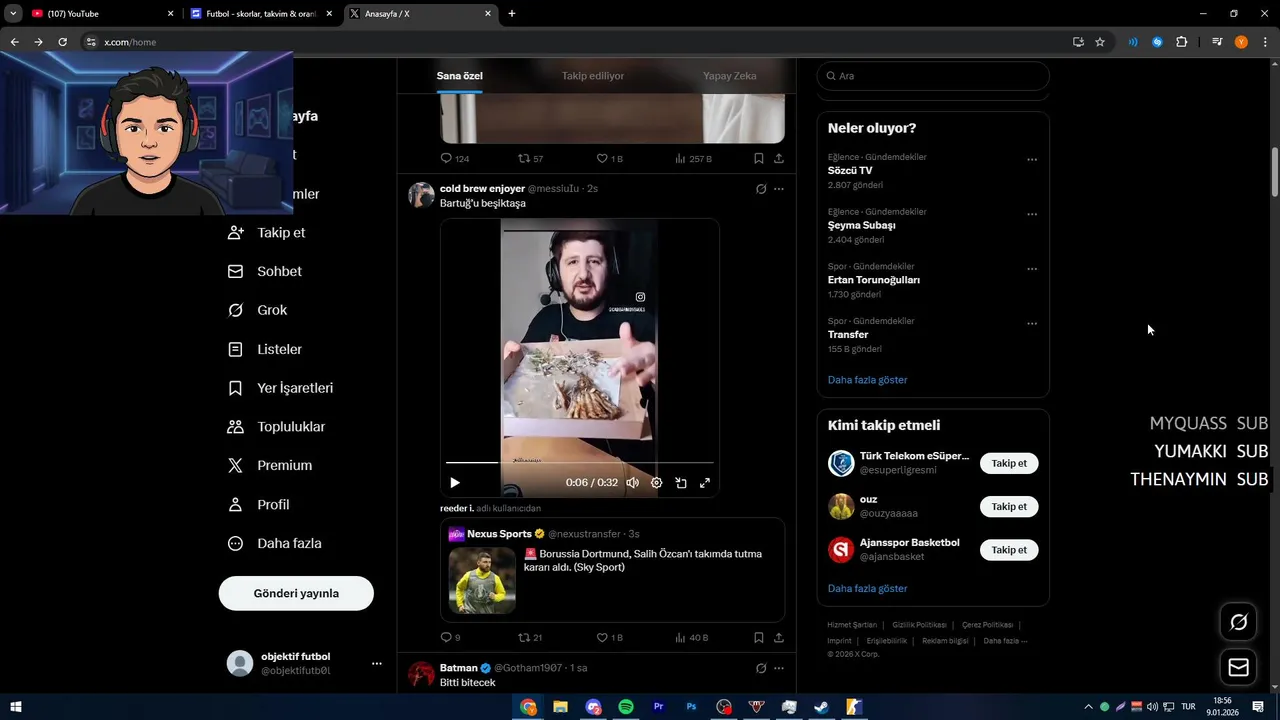Open the Chrome tab search chevron
Viewport: 1280px width, 720px height.
(13, 14)
